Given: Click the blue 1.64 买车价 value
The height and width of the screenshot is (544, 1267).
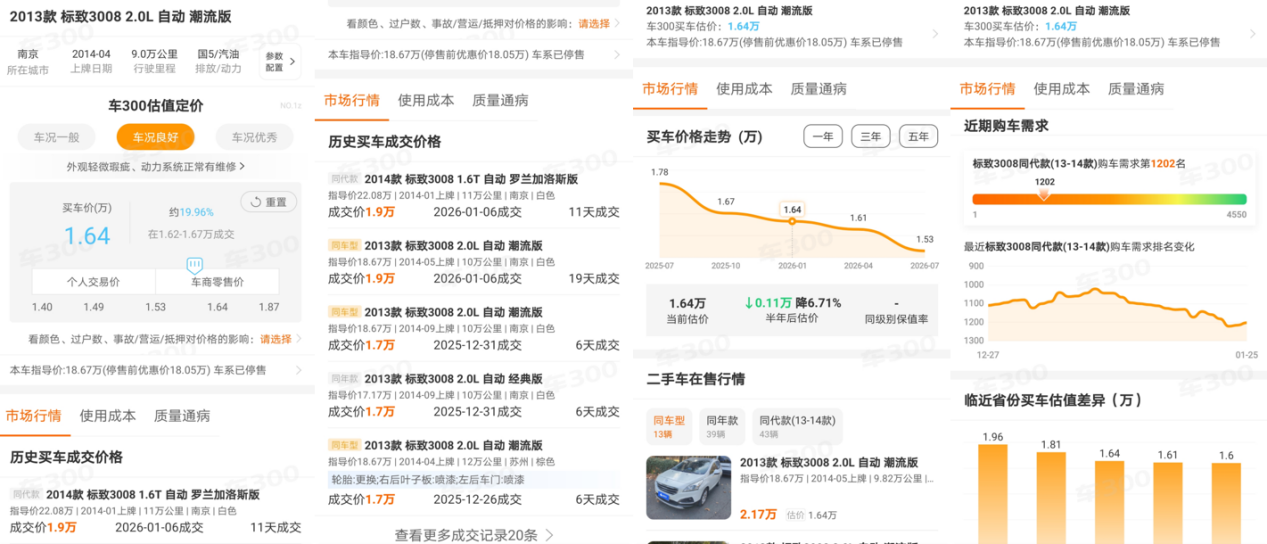Looking at the screenshot, I should 87,236.
